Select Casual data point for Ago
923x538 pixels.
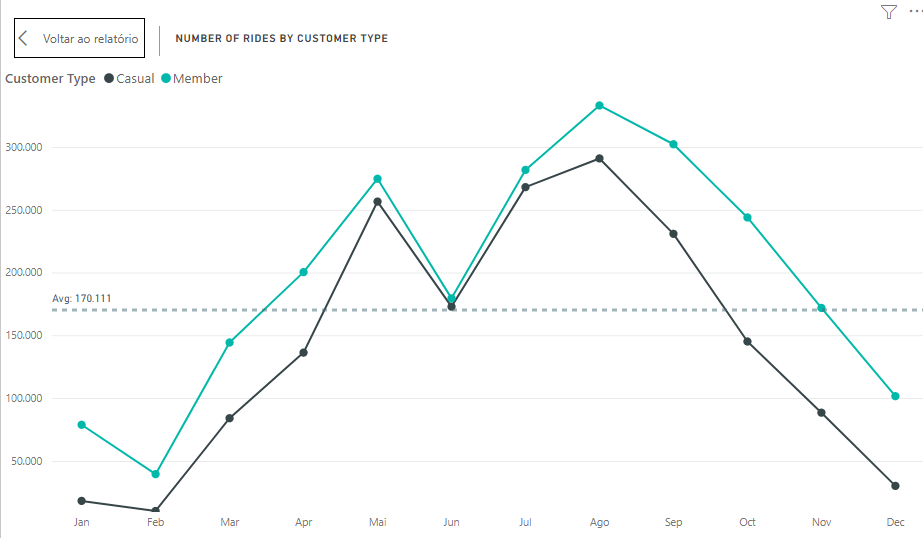tap(599, 158)
